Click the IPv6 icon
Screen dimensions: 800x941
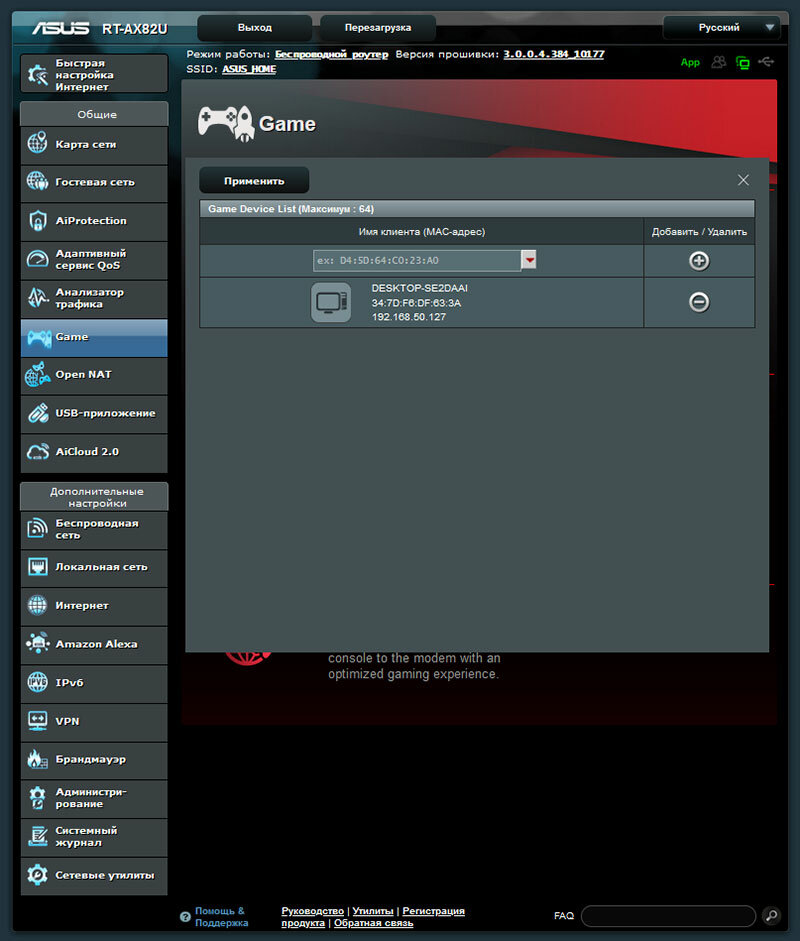click(x=37, y=682)
